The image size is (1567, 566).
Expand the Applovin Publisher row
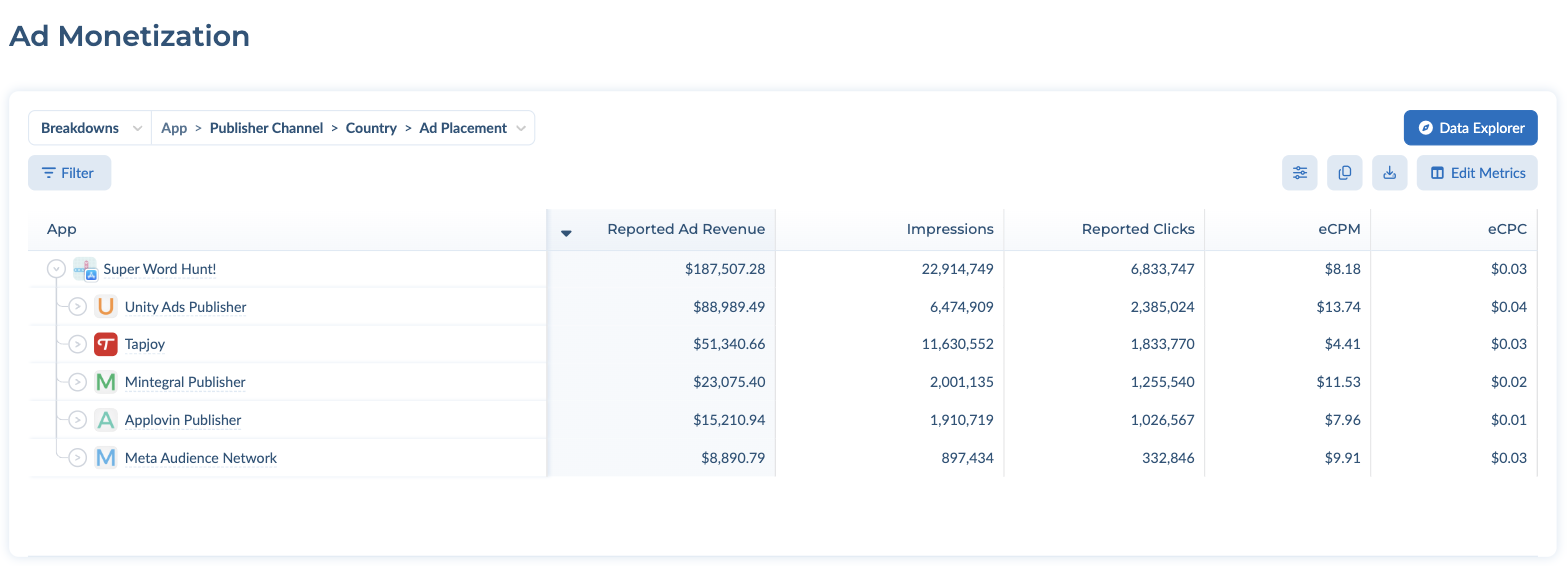(x=78, y=420)
